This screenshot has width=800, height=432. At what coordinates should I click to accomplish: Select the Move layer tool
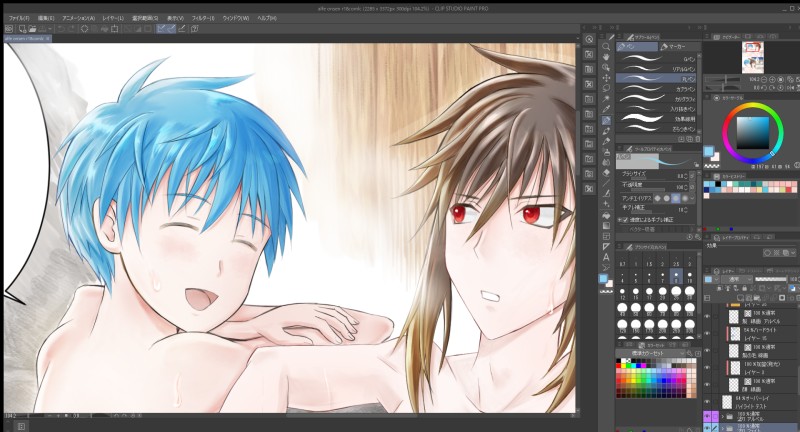606,78
